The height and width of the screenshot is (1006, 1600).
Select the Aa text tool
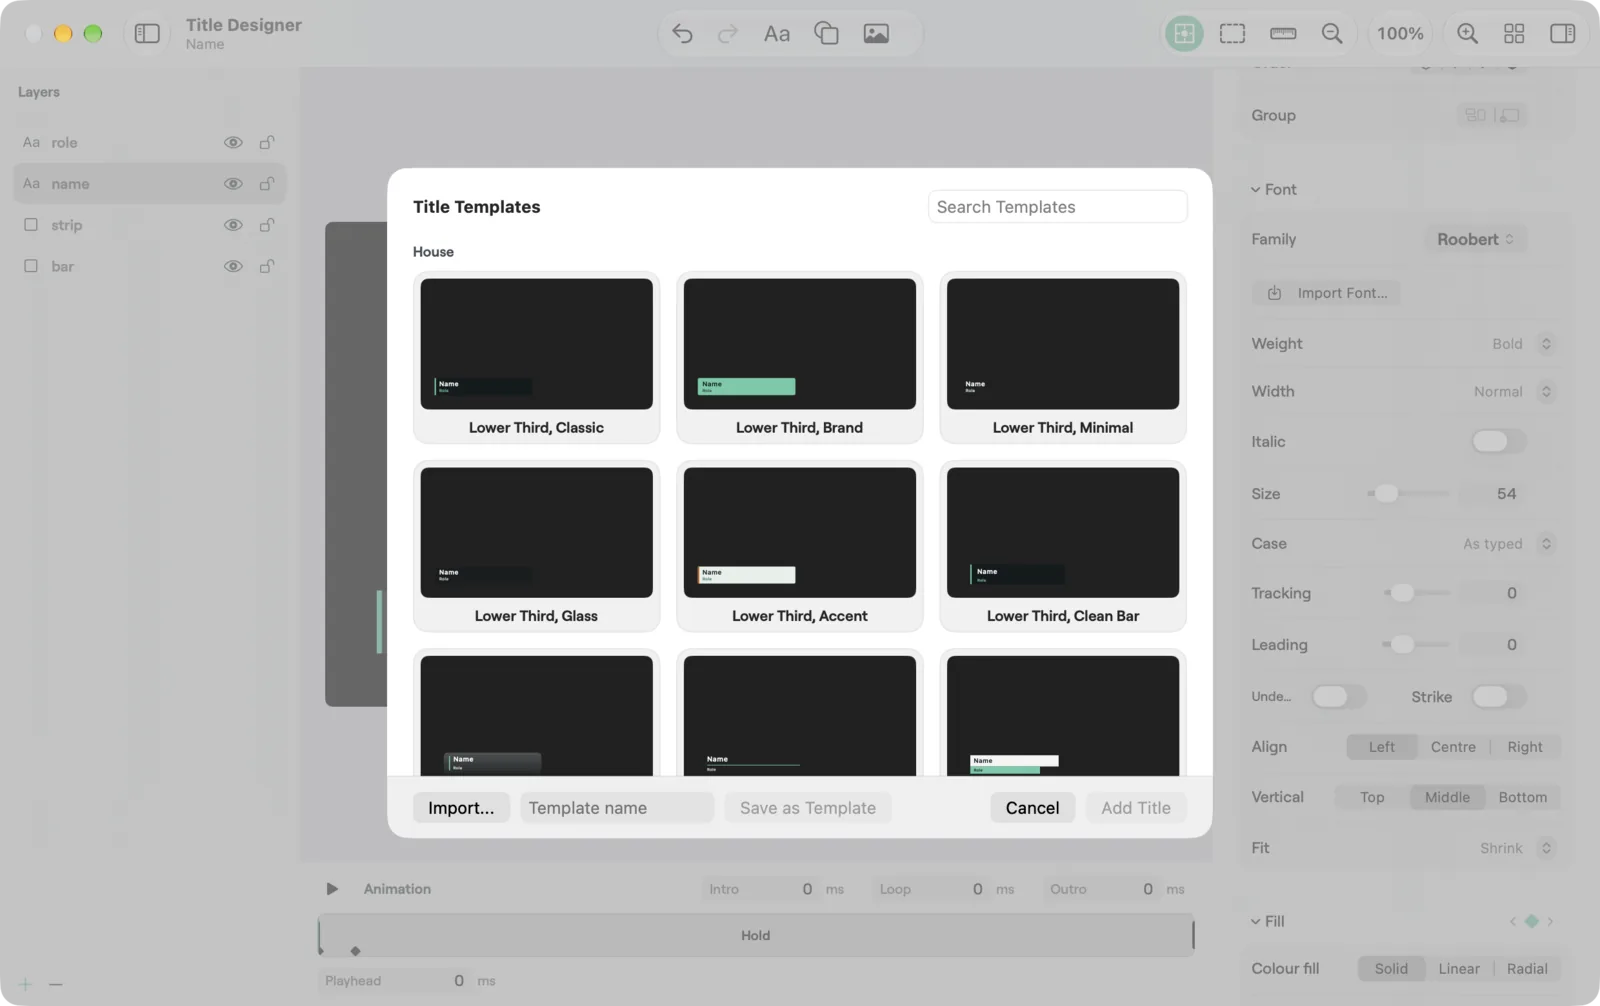[777, 33]
